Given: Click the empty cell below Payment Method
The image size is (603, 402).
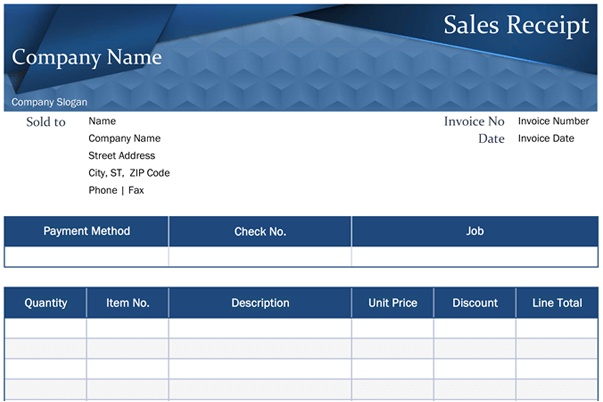Looking at the screenshot, I should point(87,257).
